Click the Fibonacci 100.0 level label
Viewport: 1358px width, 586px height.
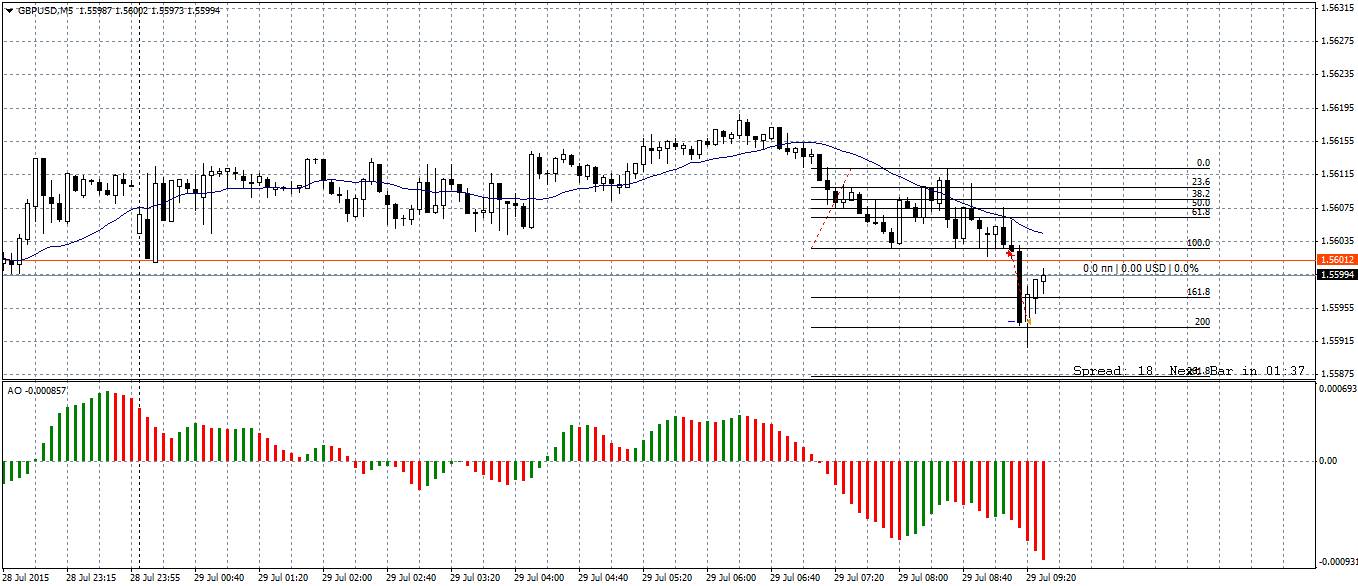coord(1198,243)
